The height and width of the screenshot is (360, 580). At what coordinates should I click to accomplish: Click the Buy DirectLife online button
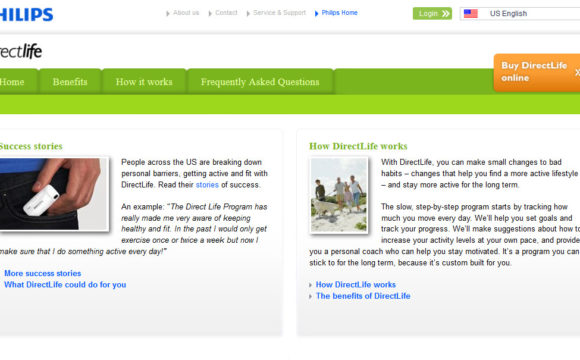(537, 72)
